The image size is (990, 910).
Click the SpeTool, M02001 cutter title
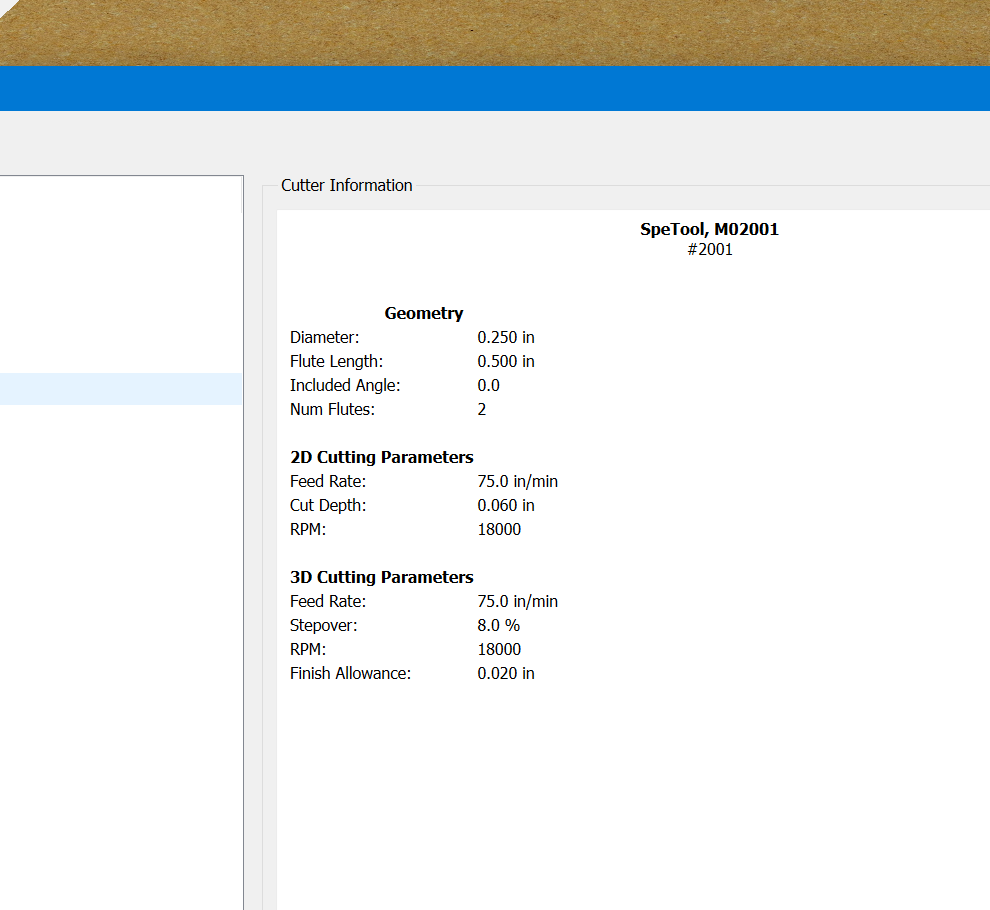(x=709, y=229)
